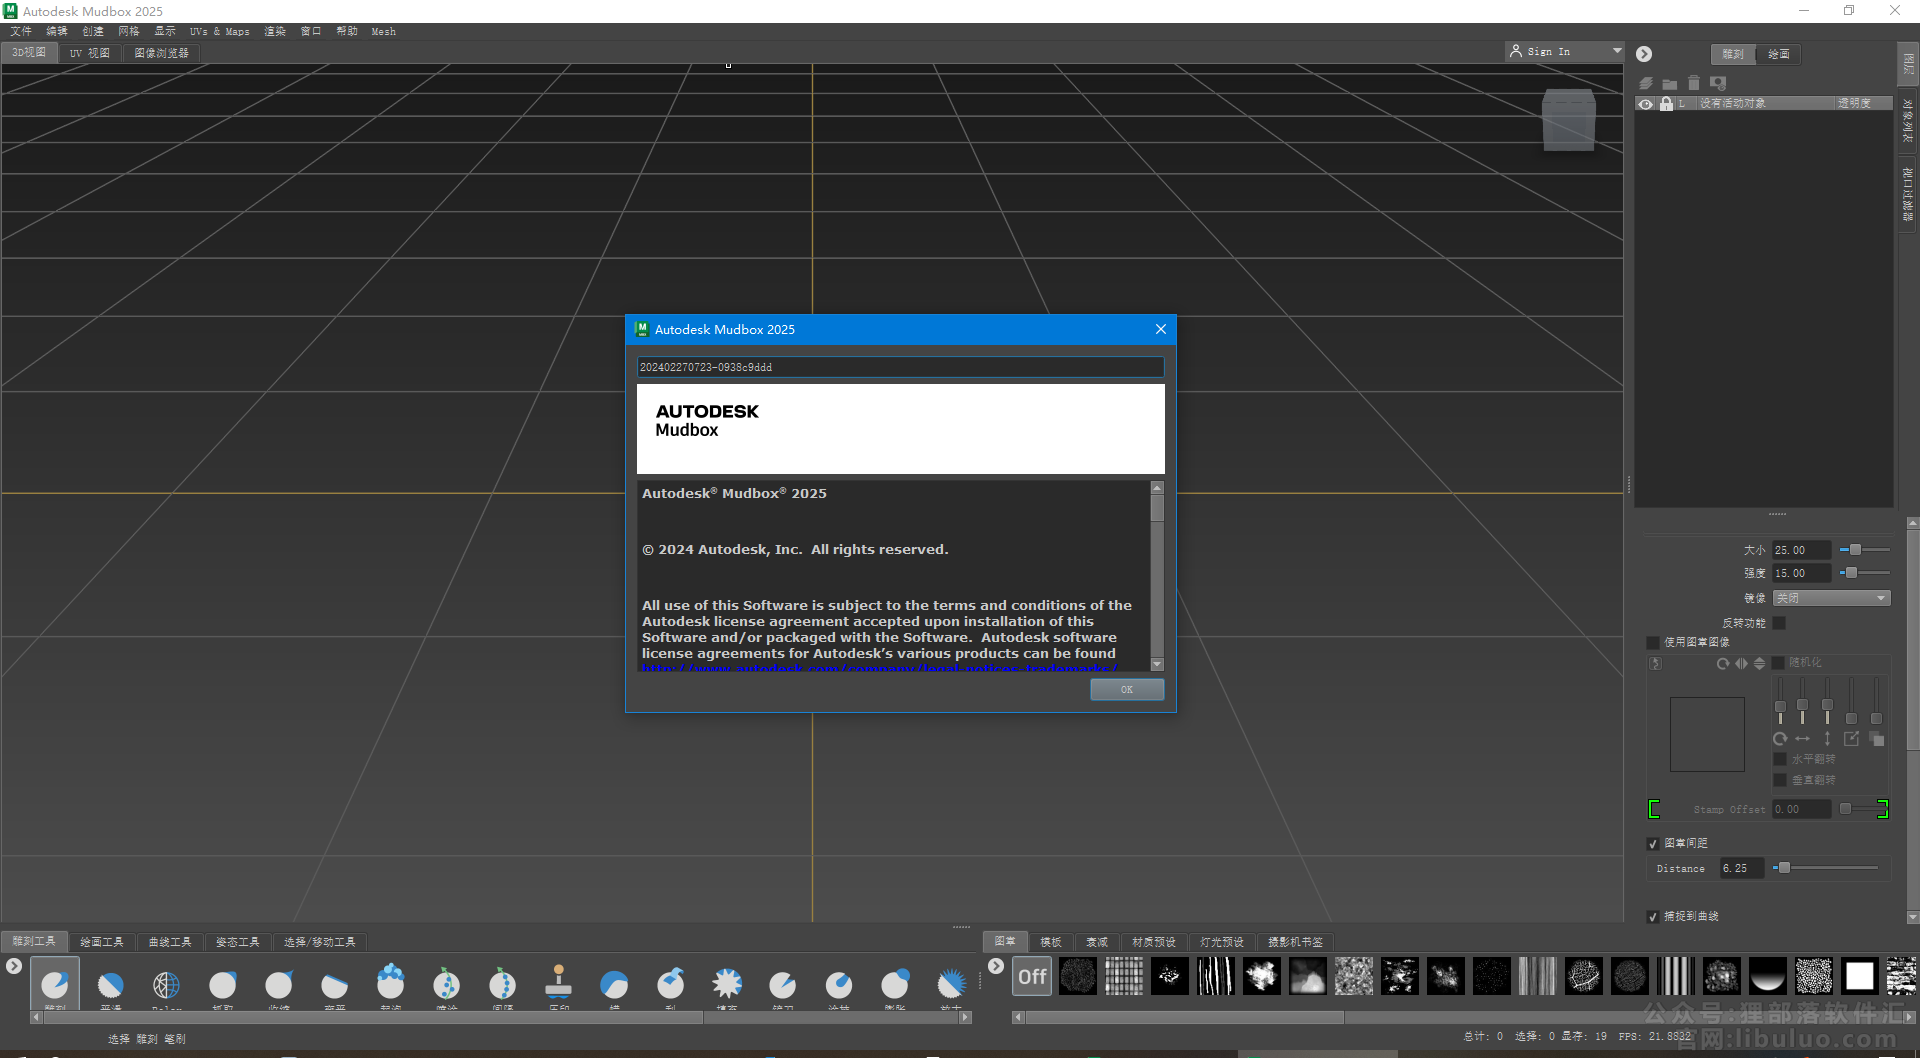Select the Knife (锉刀) brush tool
The width and height of the screenshot is (1920, 1058).
pyautogui.click(x=783, y=985)
